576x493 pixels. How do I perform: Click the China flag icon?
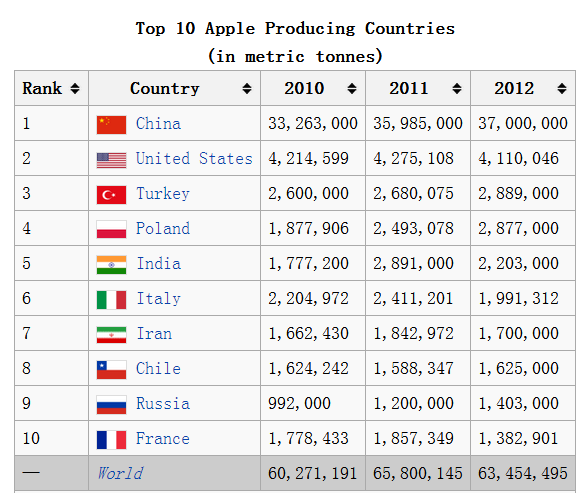(111, 125)
